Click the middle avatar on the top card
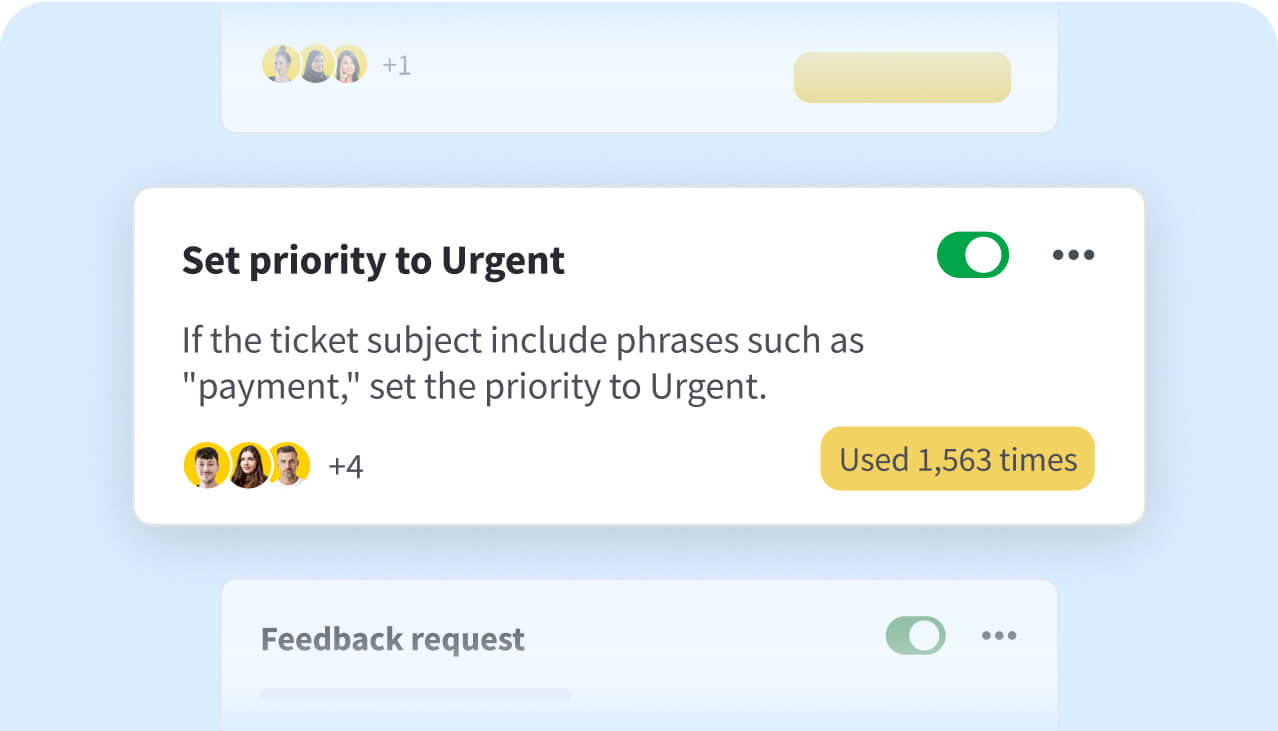Image resolution: width=1278 pixels, height=731 pixels. coord(314,64)
